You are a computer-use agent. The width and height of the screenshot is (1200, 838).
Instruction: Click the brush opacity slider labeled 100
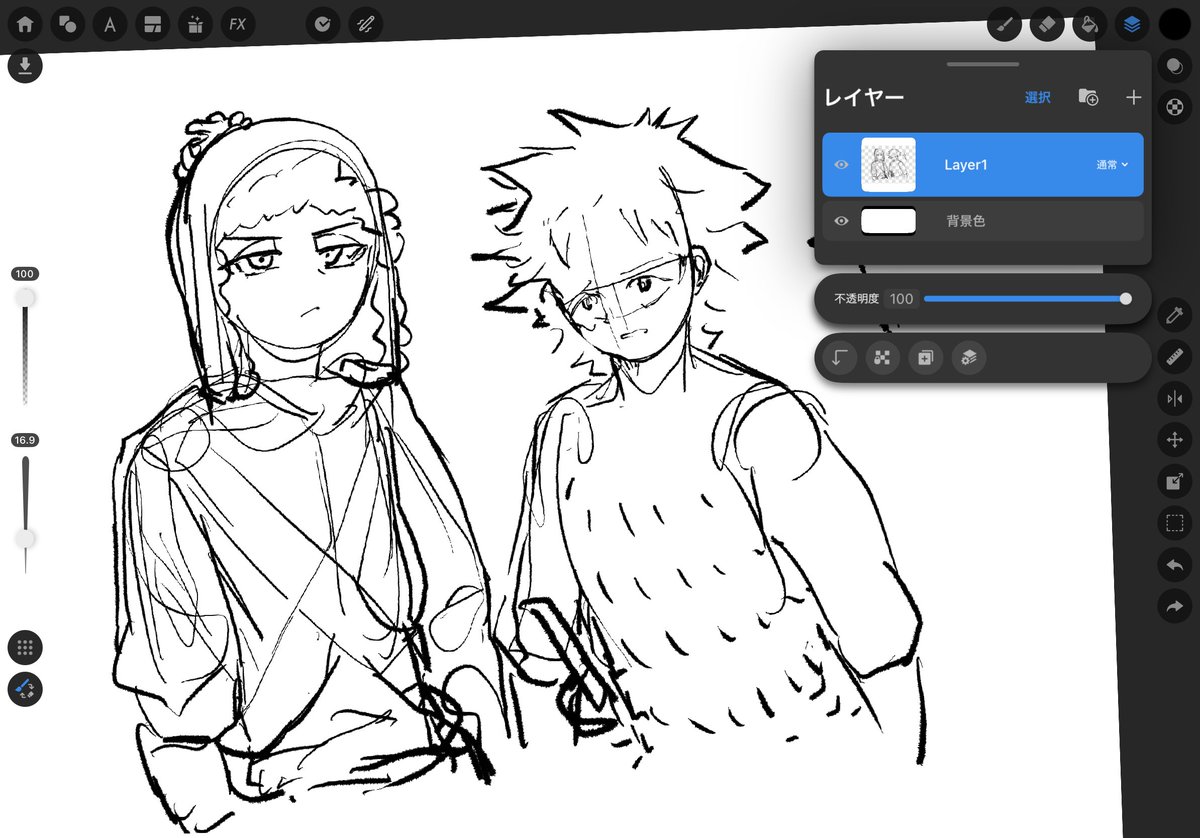[25, 345]
